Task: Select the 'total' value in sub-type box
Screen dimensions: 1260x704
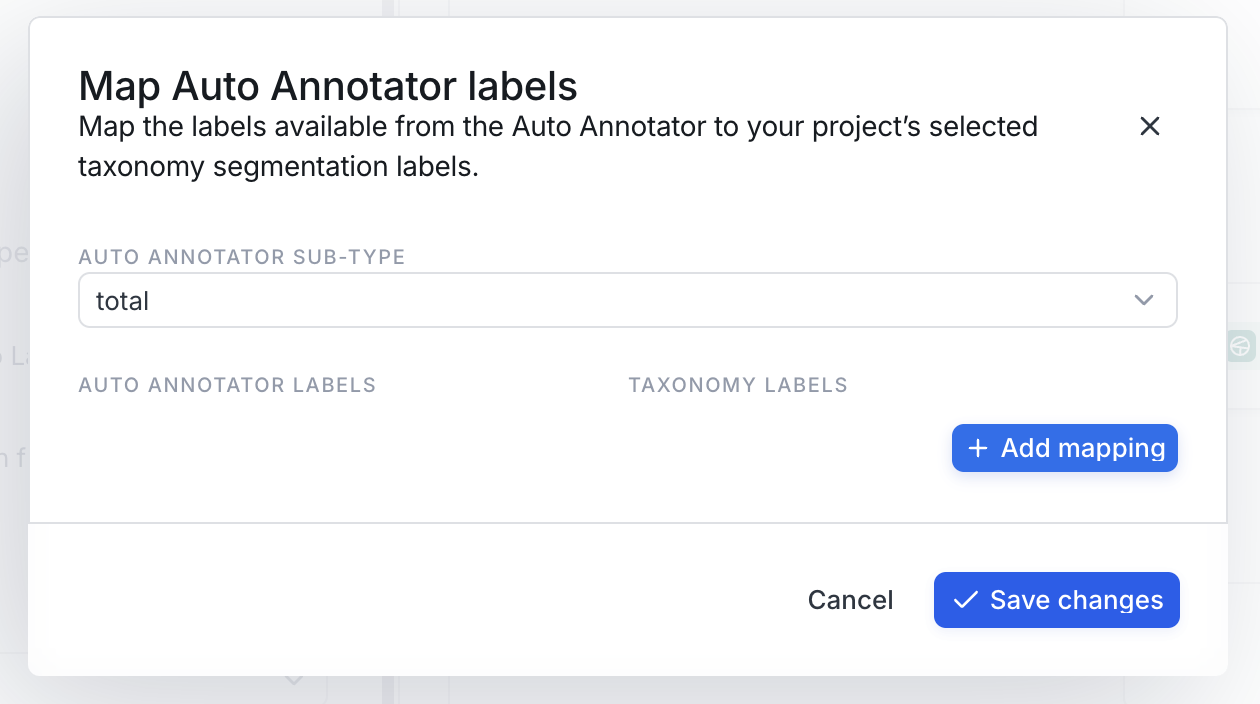Action: 122,301
